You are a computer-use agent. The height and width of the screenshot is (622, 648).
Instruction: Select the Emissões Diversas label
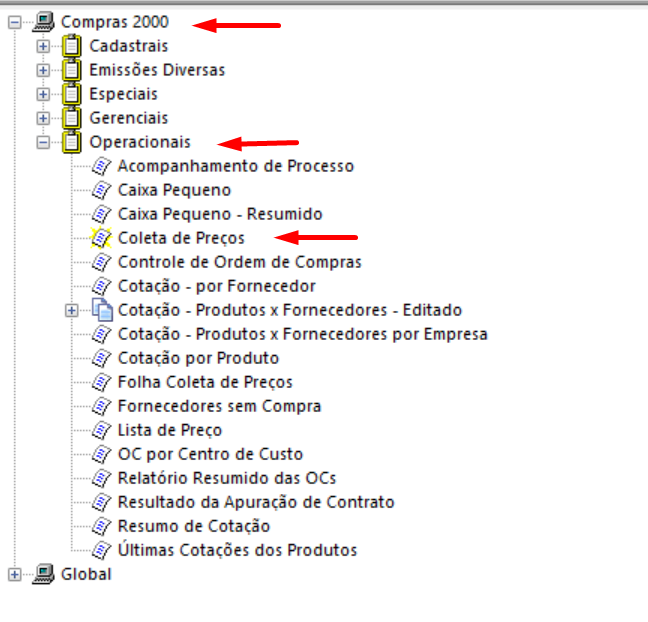[157, 70]
